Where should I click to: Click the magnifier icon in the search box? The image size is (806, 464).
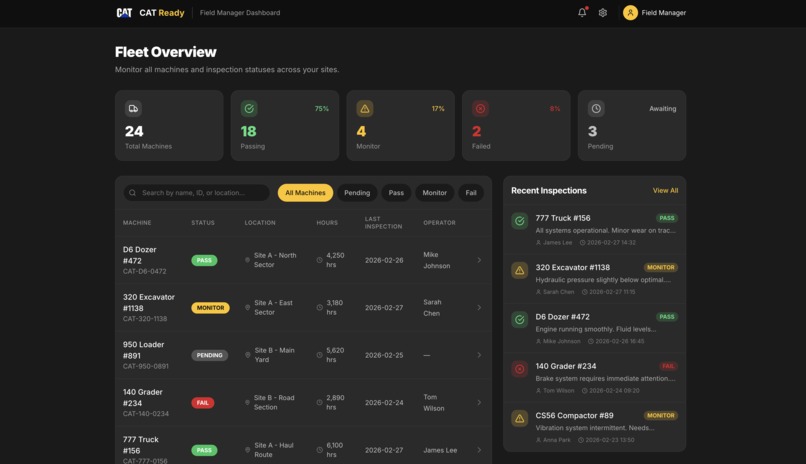tap(133, 193)
